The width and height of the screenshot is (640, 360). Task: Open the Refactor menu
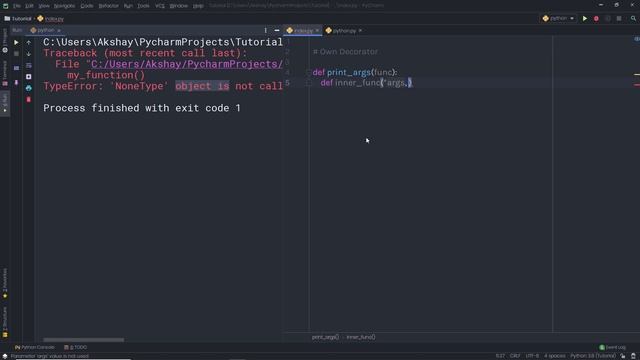click(108, 6)
